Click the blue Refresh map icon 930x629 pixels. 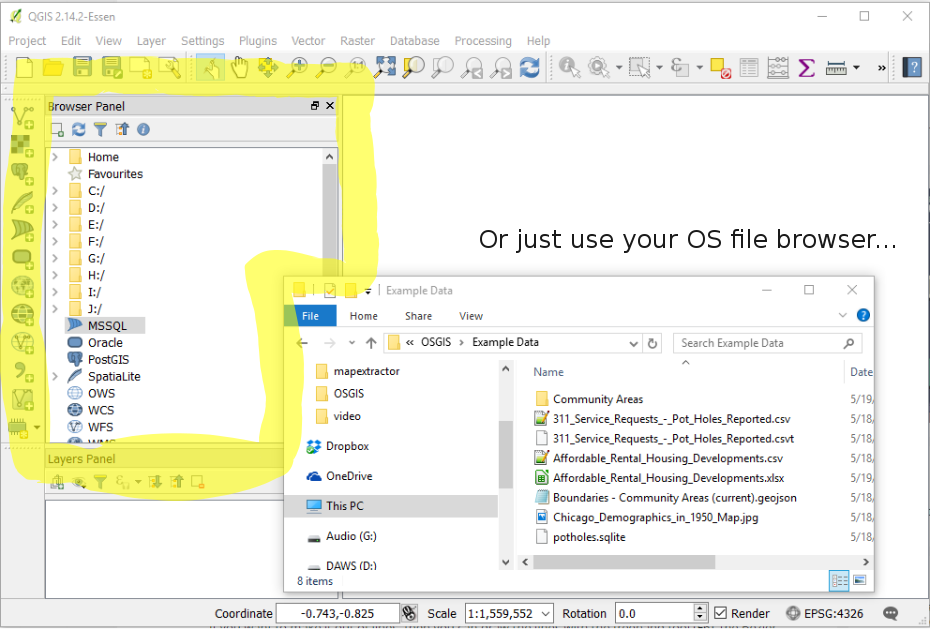click(x=530, y=67)
